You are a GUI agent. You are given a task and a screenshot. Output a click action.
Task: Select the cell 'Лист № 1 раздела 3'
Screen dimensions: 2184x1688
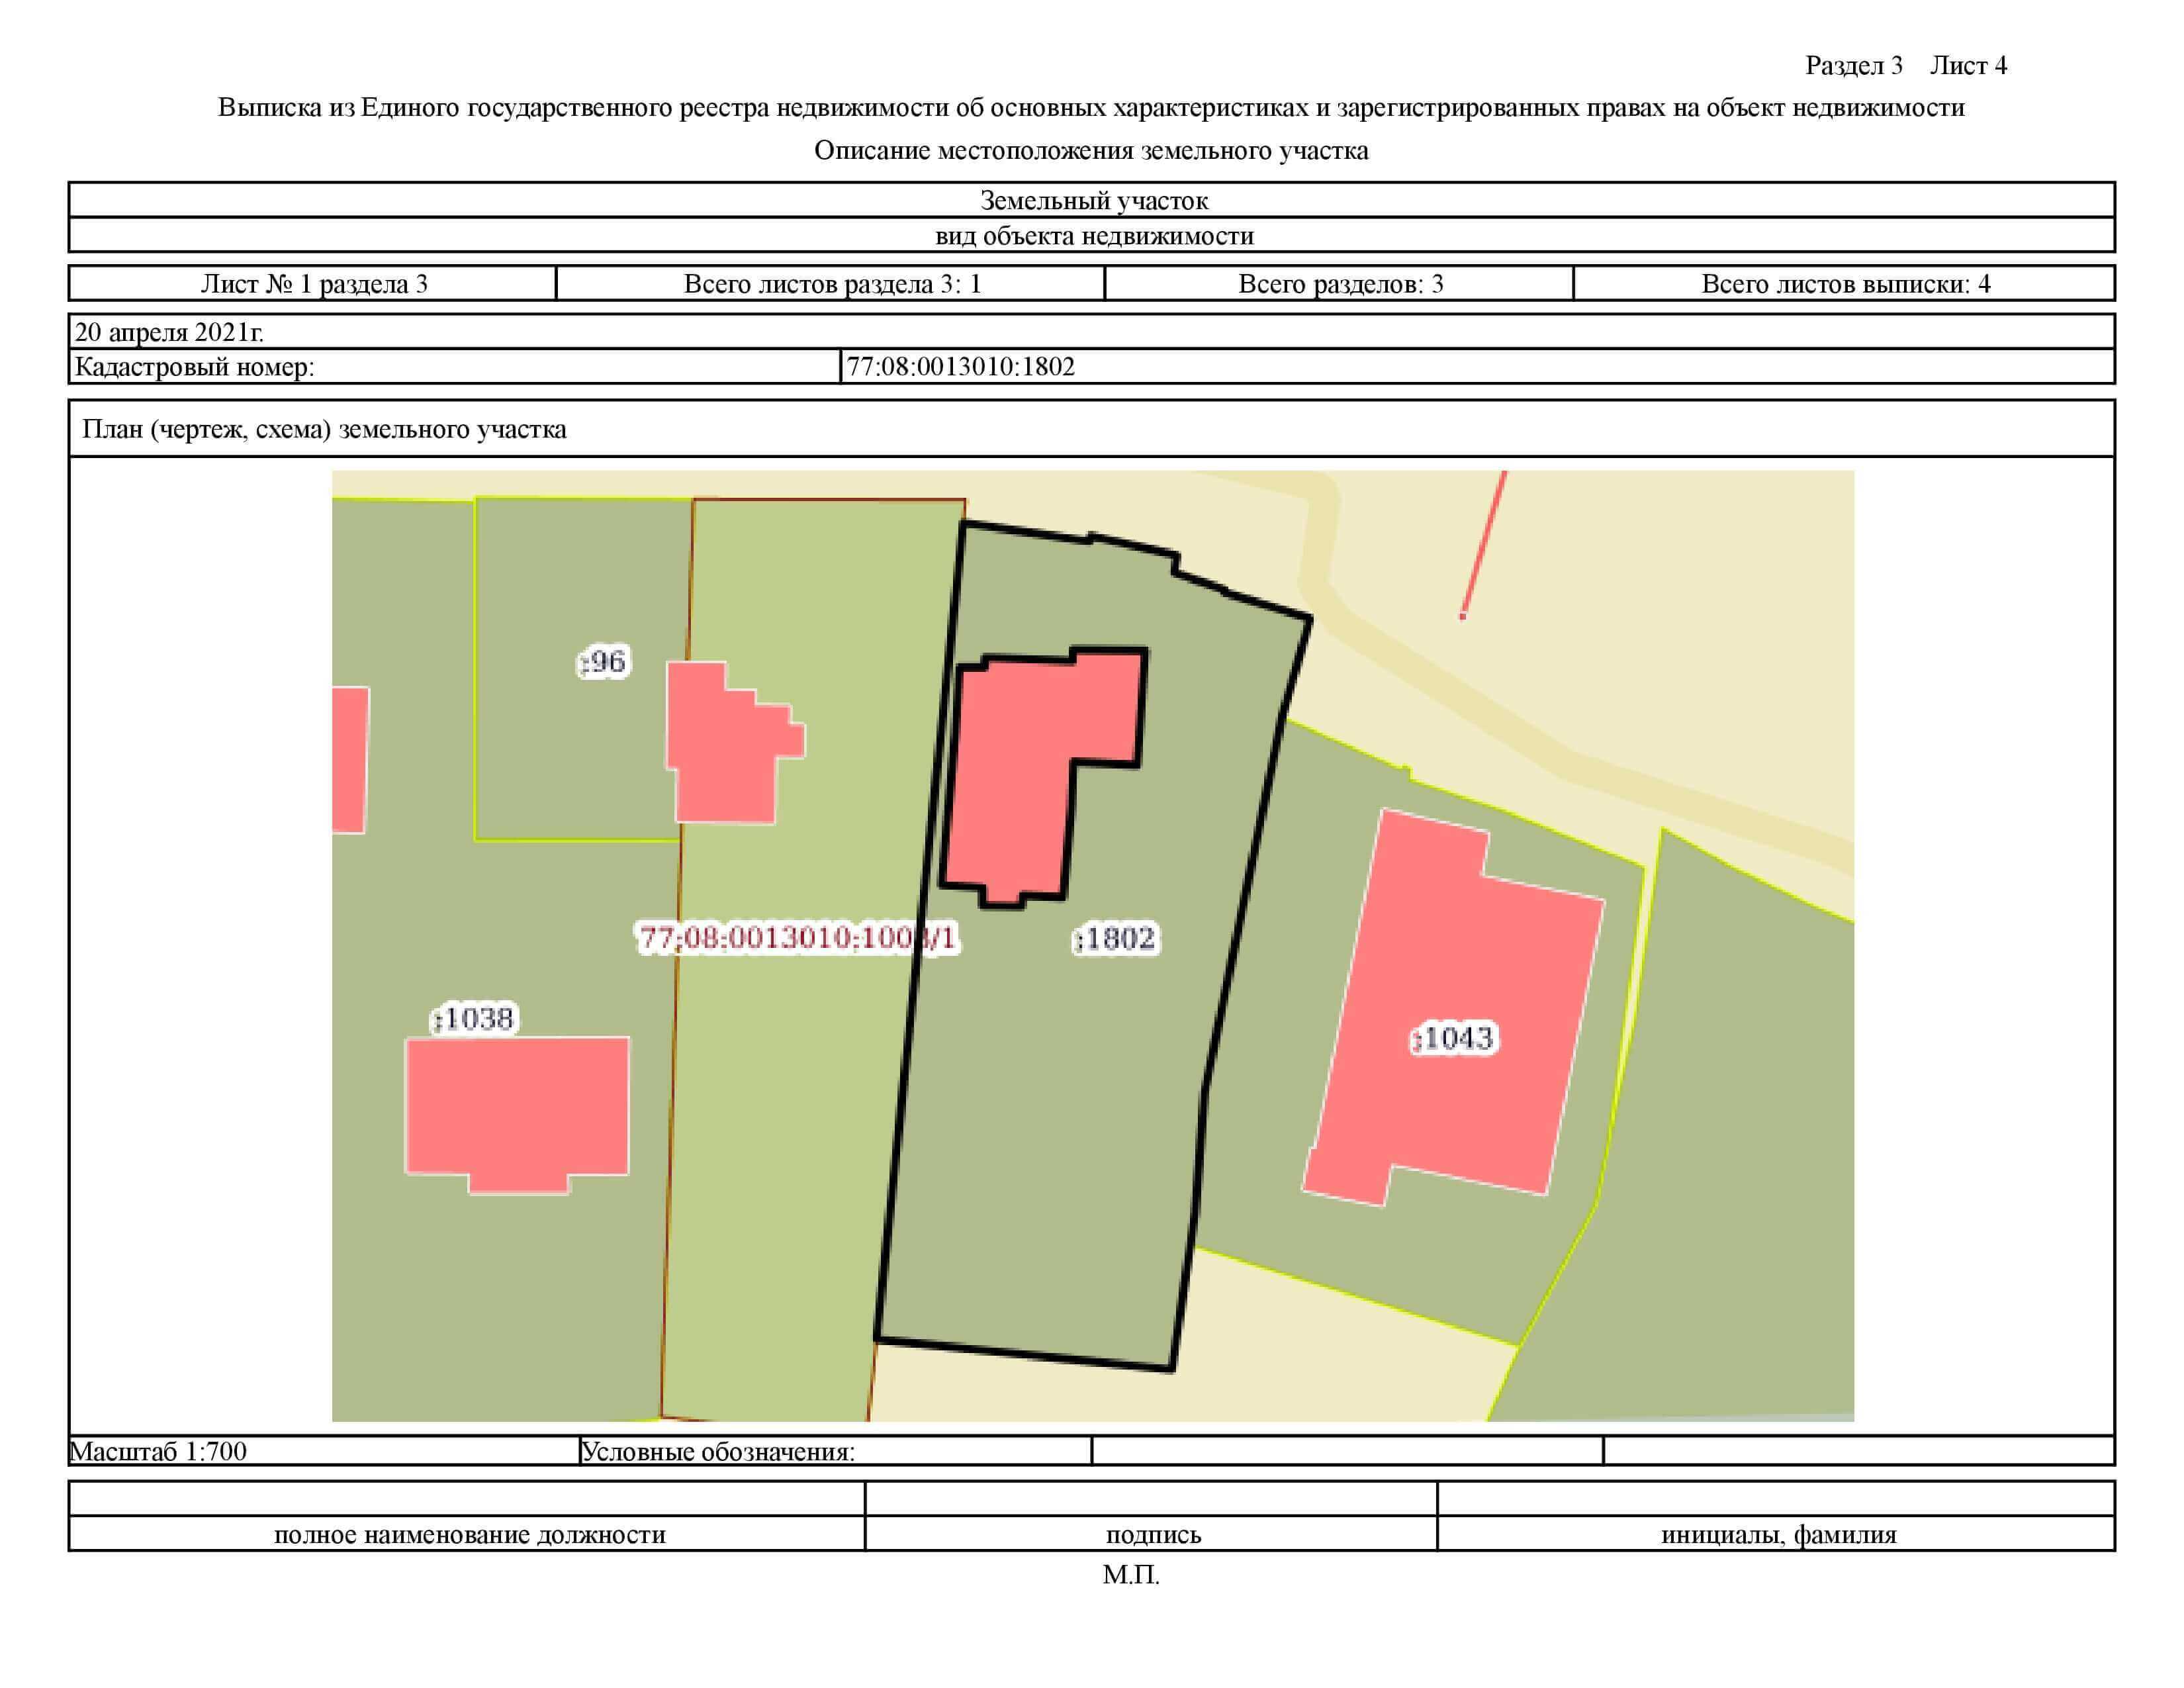pos(313,284)
